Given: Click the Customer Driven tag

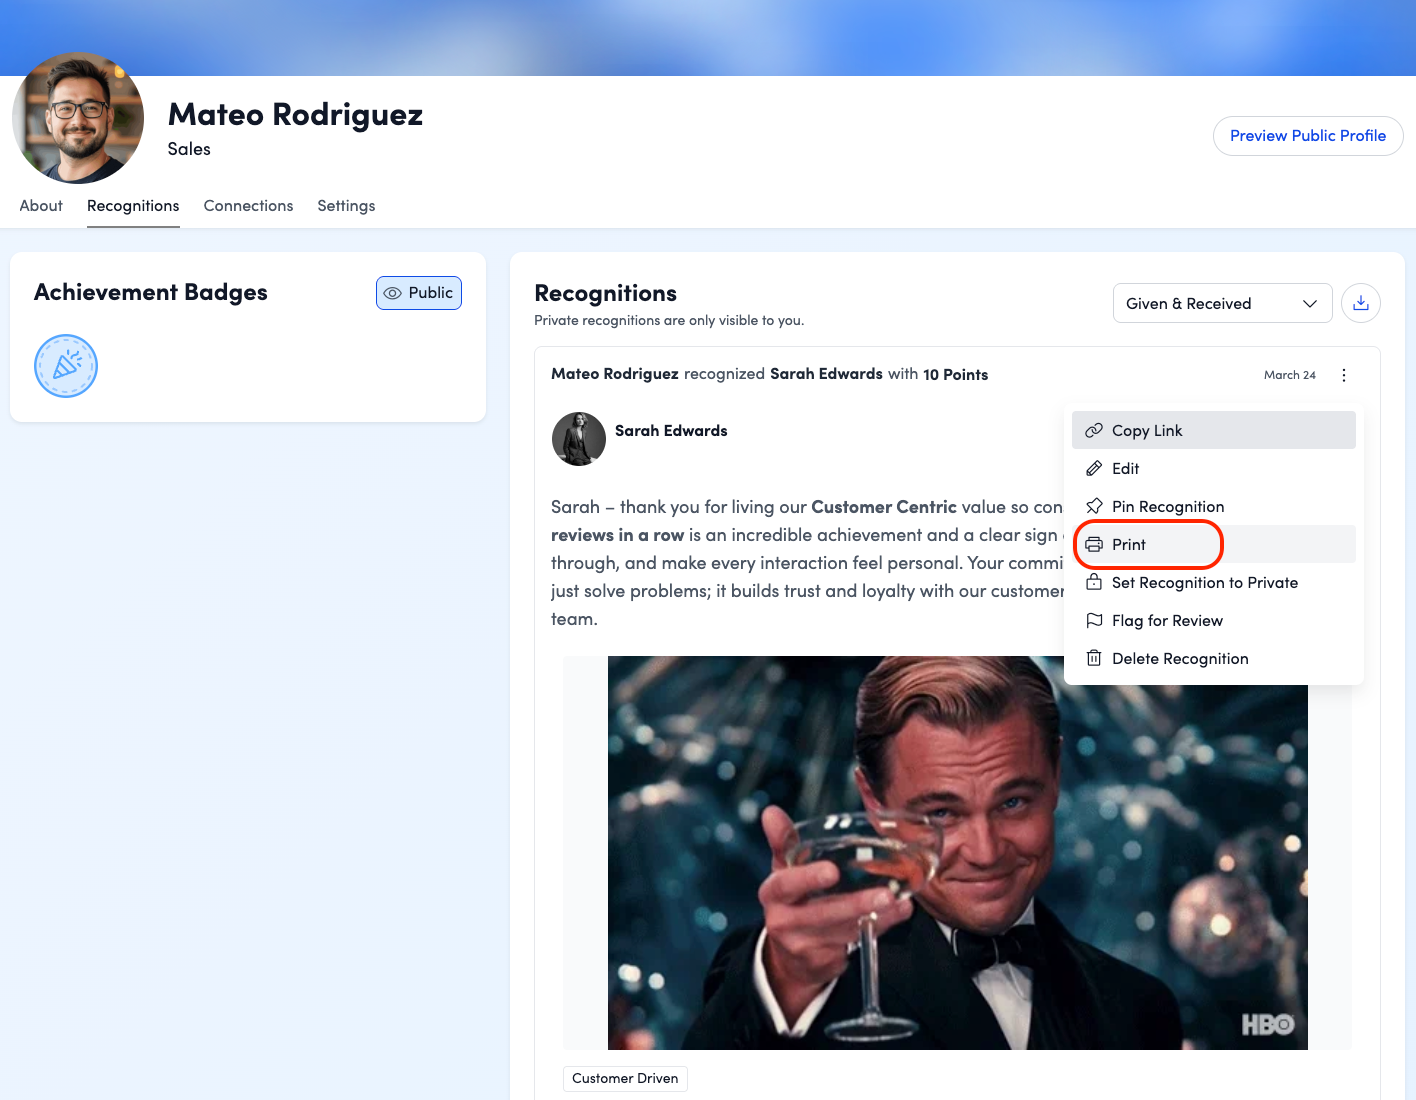Looking at the screenshot, I should 625,1078.
